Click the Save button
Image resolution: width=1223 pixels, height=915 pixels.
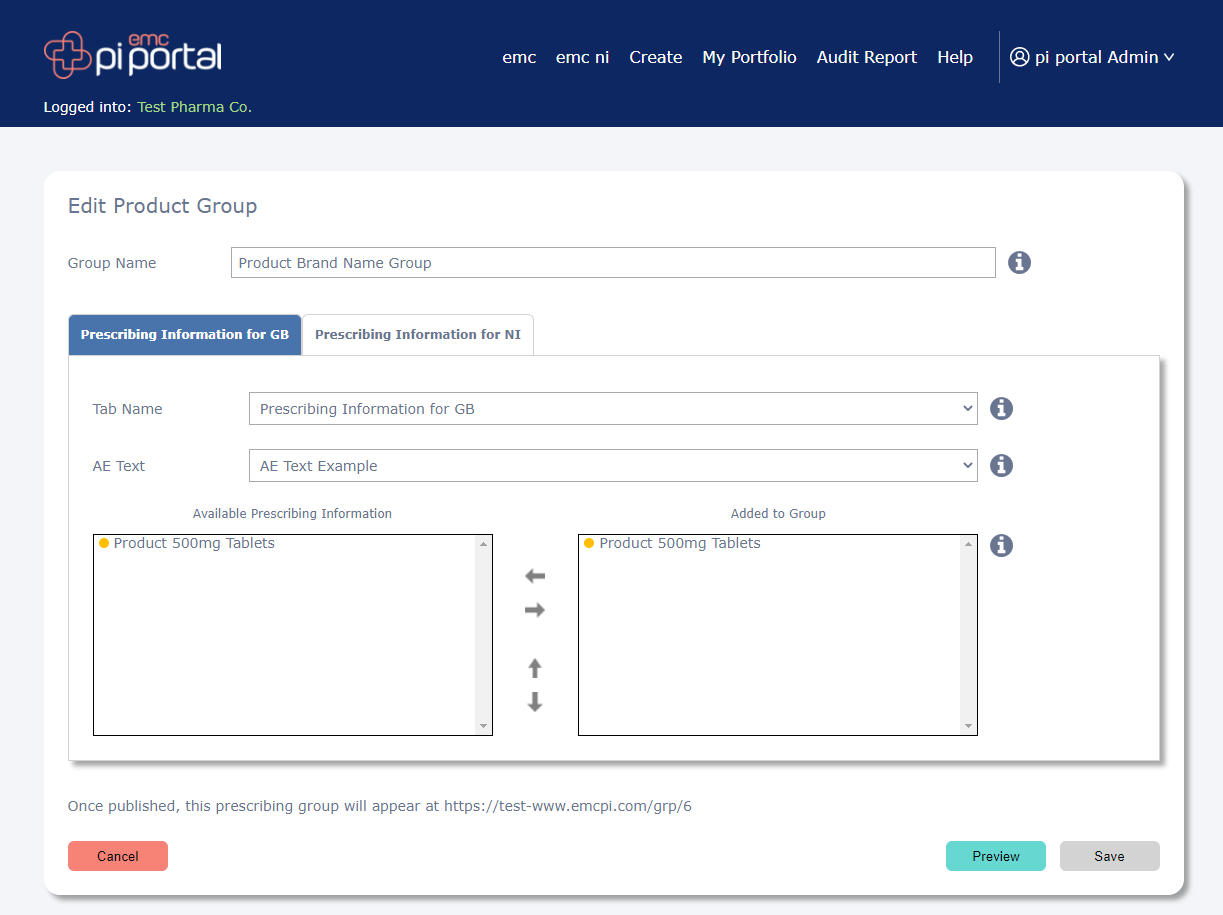[1110, 856]
